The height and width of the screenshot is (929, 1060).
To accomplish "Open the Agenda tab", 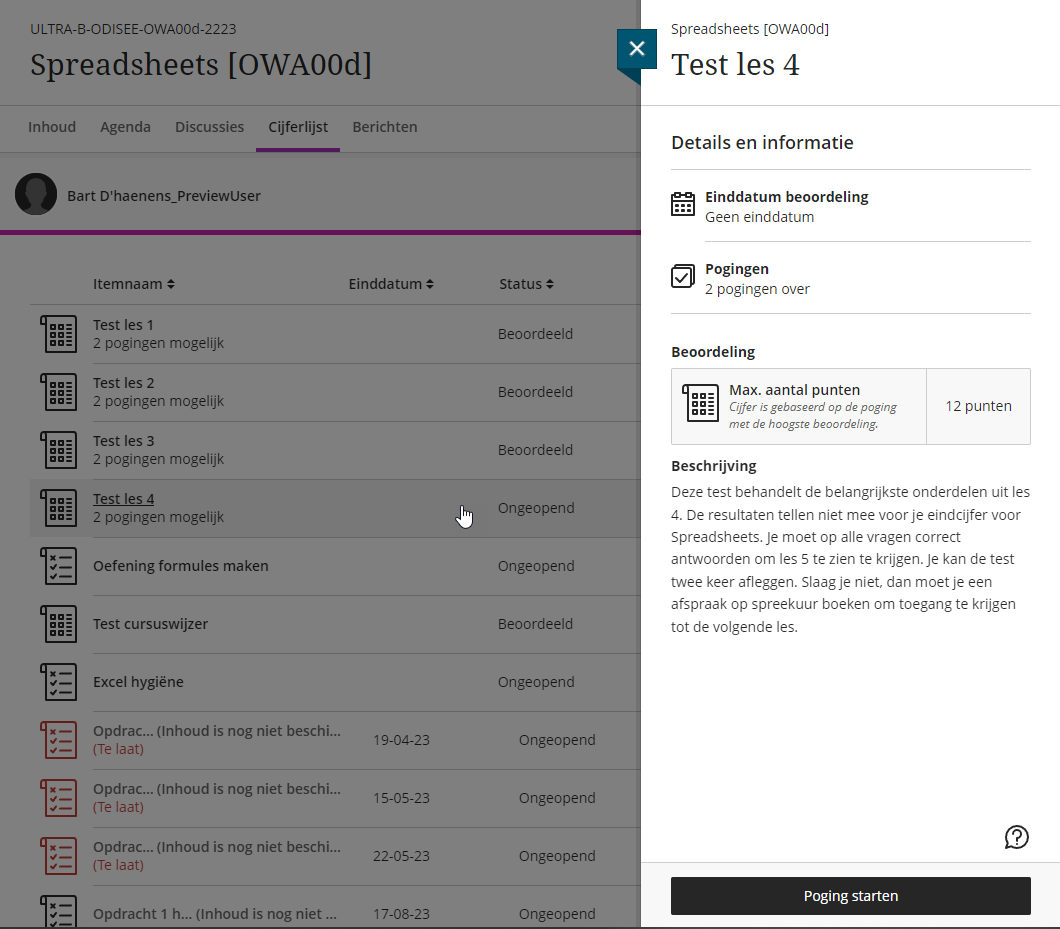I will [125, 127].
